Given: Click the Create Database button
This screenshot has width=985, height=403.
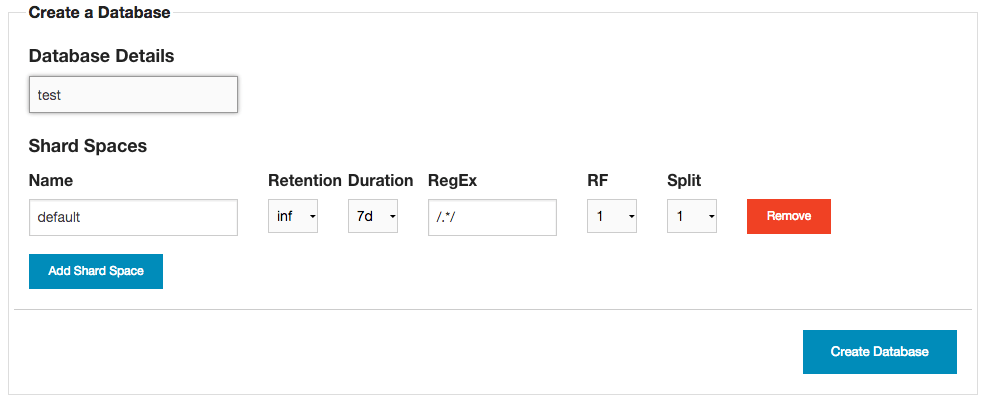Looking at the screenshot, I should [880, 352].
